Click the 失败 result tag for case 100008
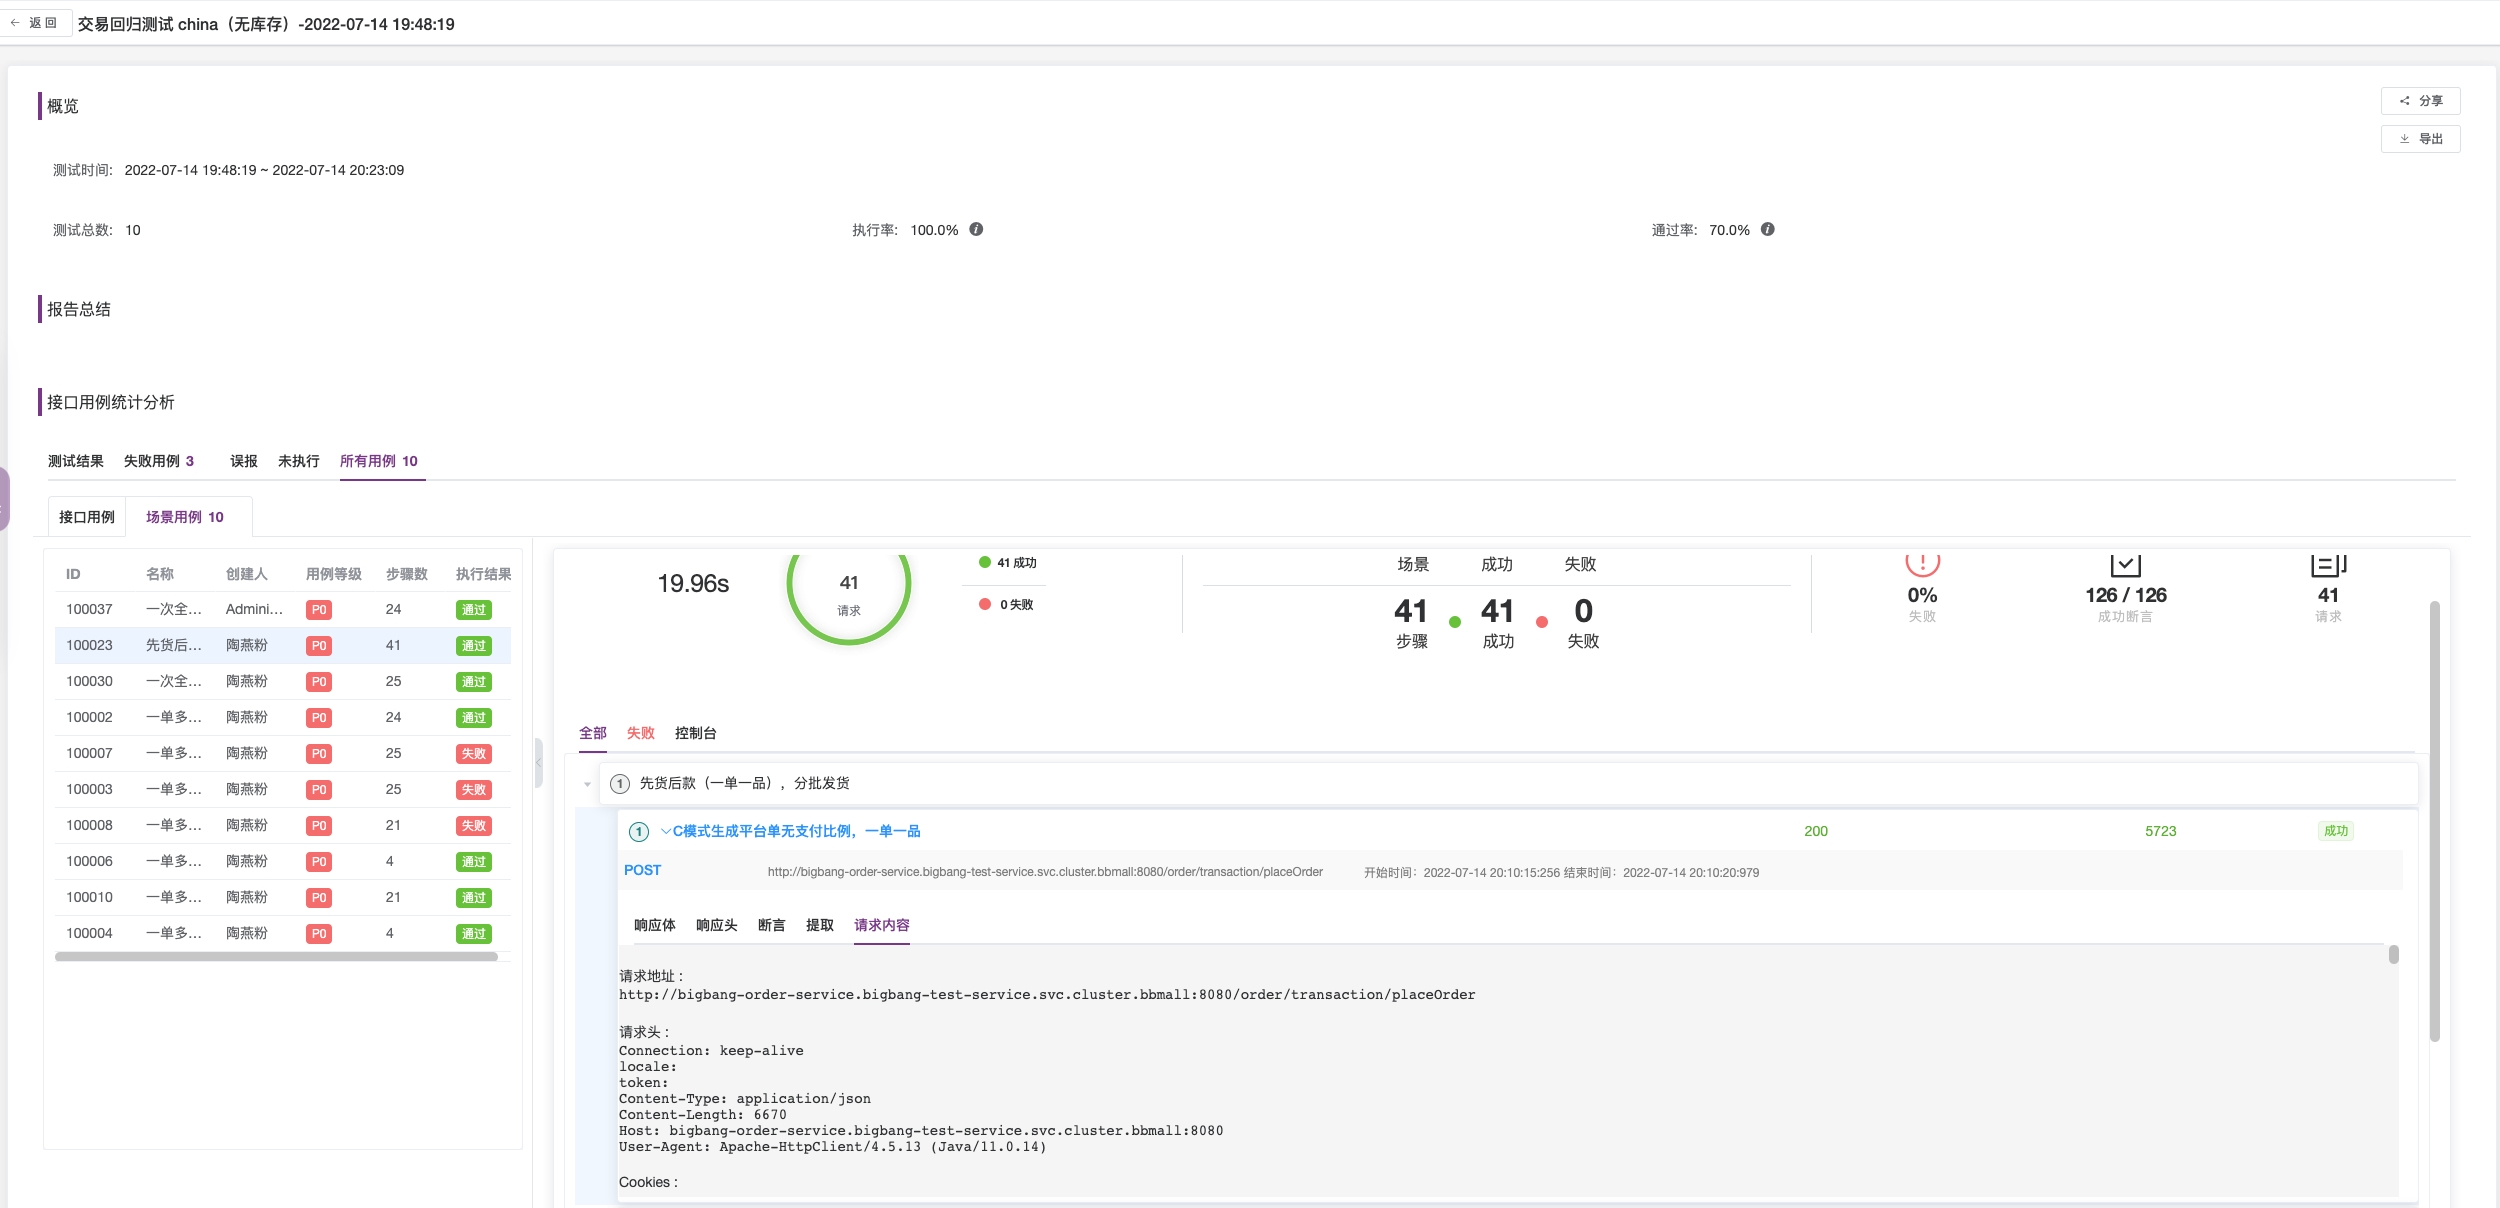Viewport: 2500px width, 1208px height. 473,826
